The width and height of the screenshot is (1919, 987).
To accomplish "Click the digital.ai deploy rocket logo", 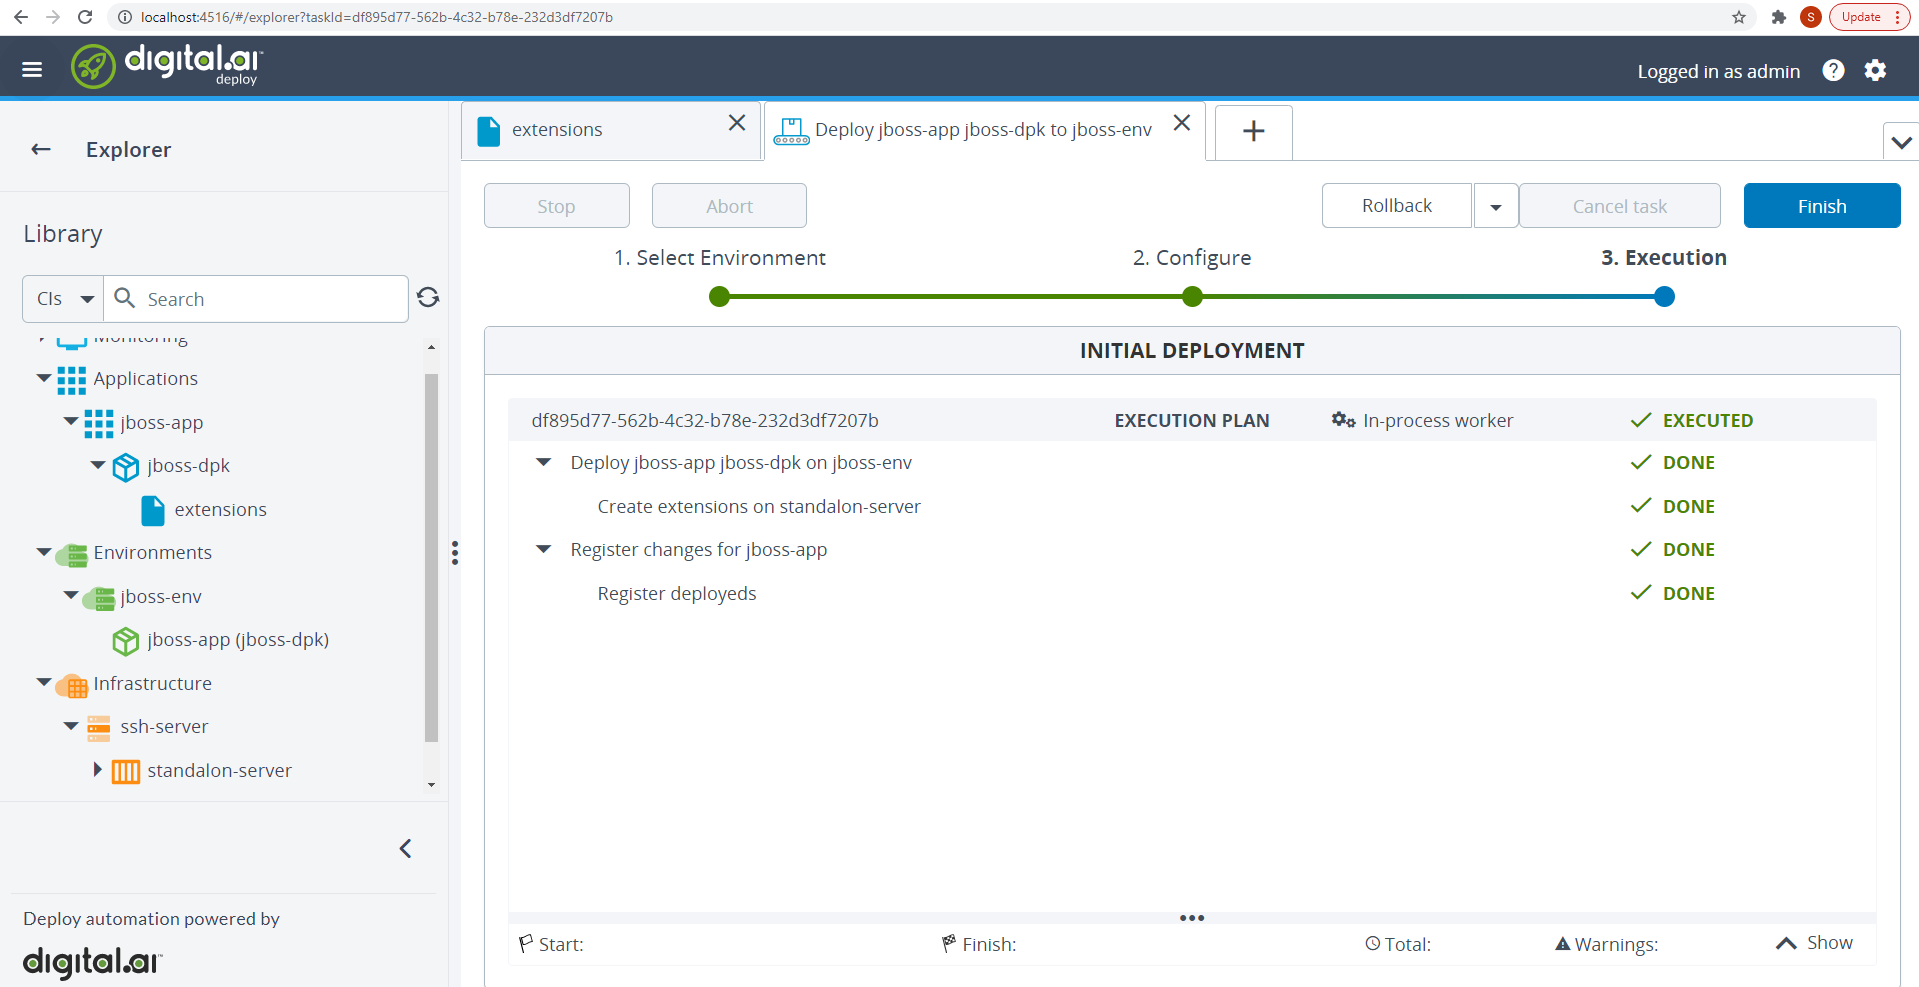I will [x=93, y=67].
